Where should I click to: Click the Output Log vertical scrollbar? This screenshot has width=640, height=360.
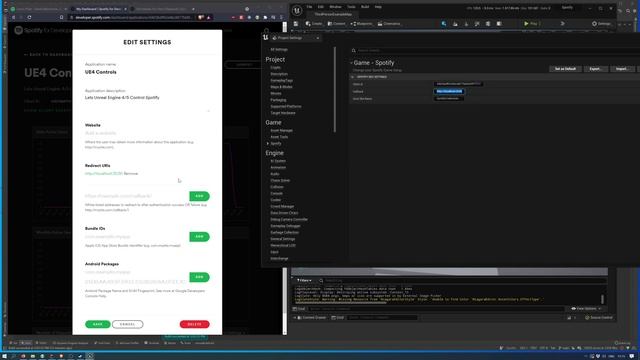click(602, 299)
